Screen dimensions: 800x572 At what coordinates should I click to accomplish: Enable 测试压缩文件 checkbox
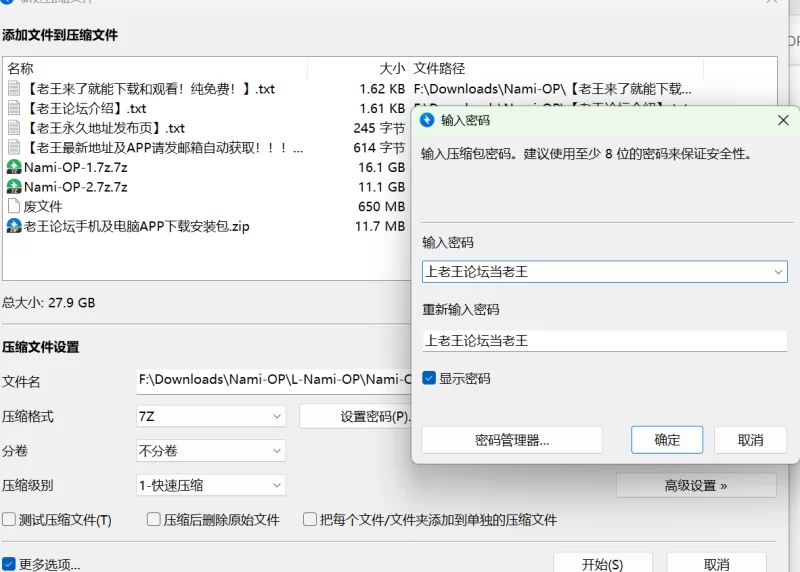[x=9, y=520]
